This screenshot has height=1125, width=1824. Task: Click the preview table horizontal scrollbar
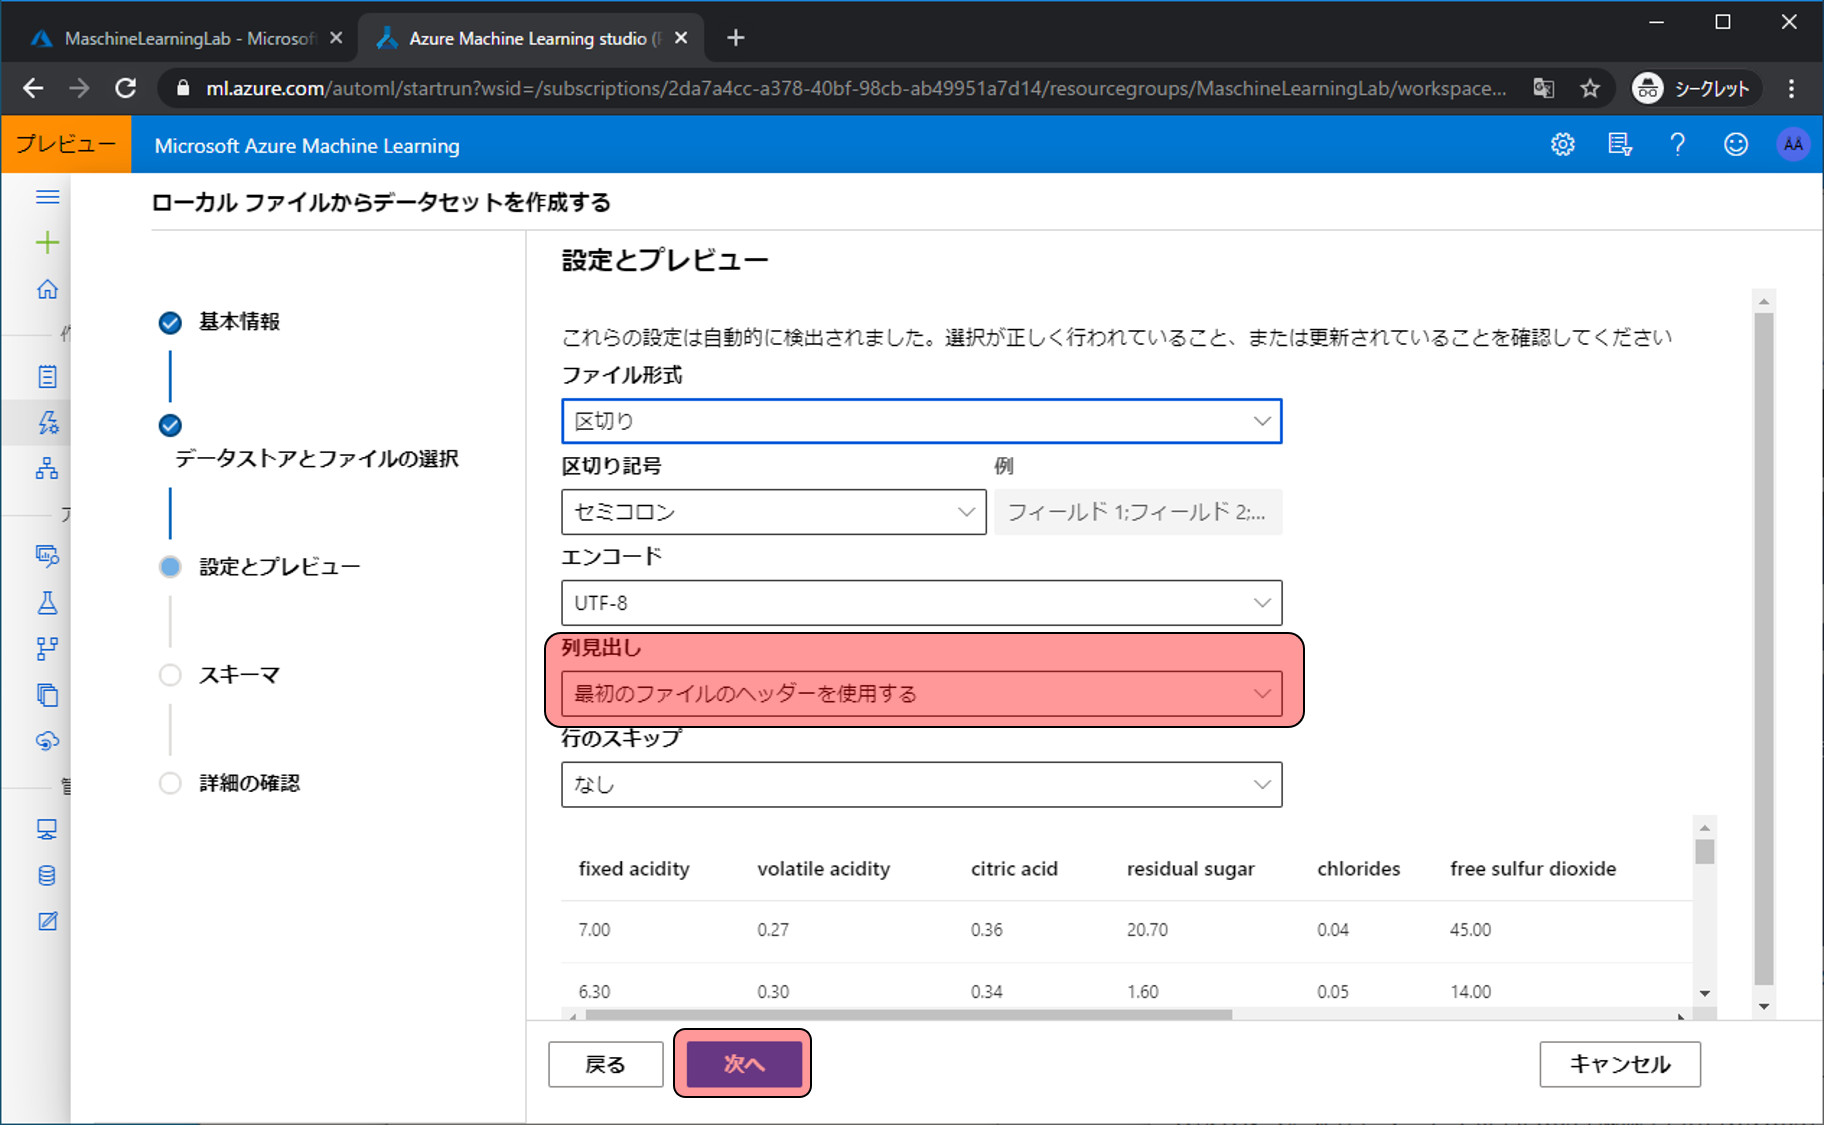(x=908, y=1014)
